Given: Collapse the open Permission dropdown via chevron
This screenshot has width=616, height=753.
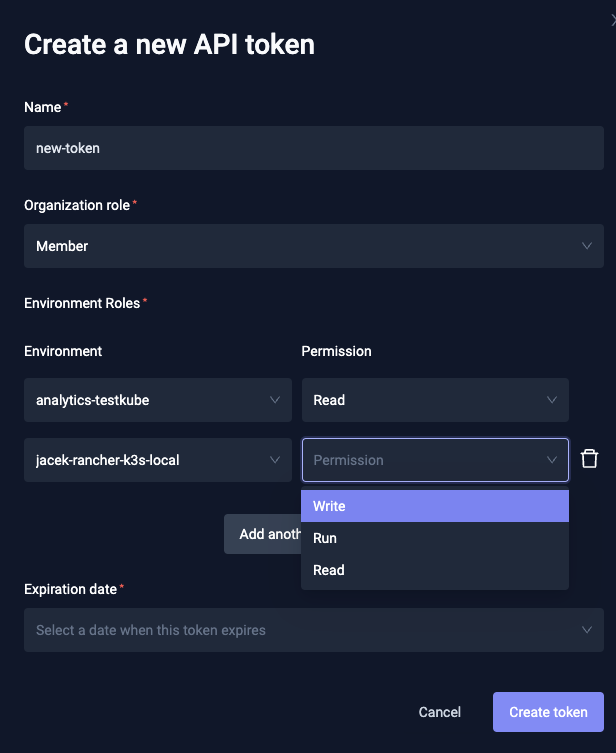Looking at the screenshot, I should (x=552, y=460).
